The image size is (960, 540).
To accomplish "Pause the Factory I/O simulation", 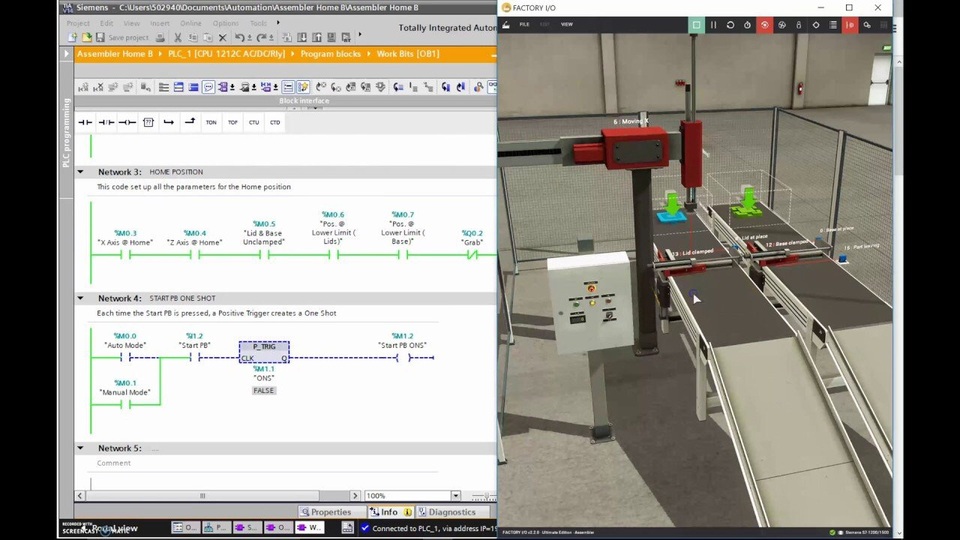I will (713, 25).
